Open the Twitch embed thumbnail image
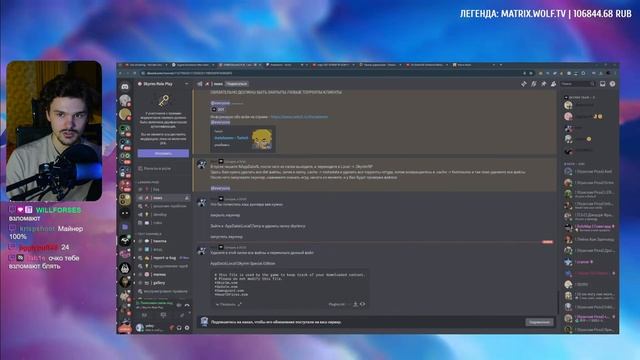 tap(261, 139)
